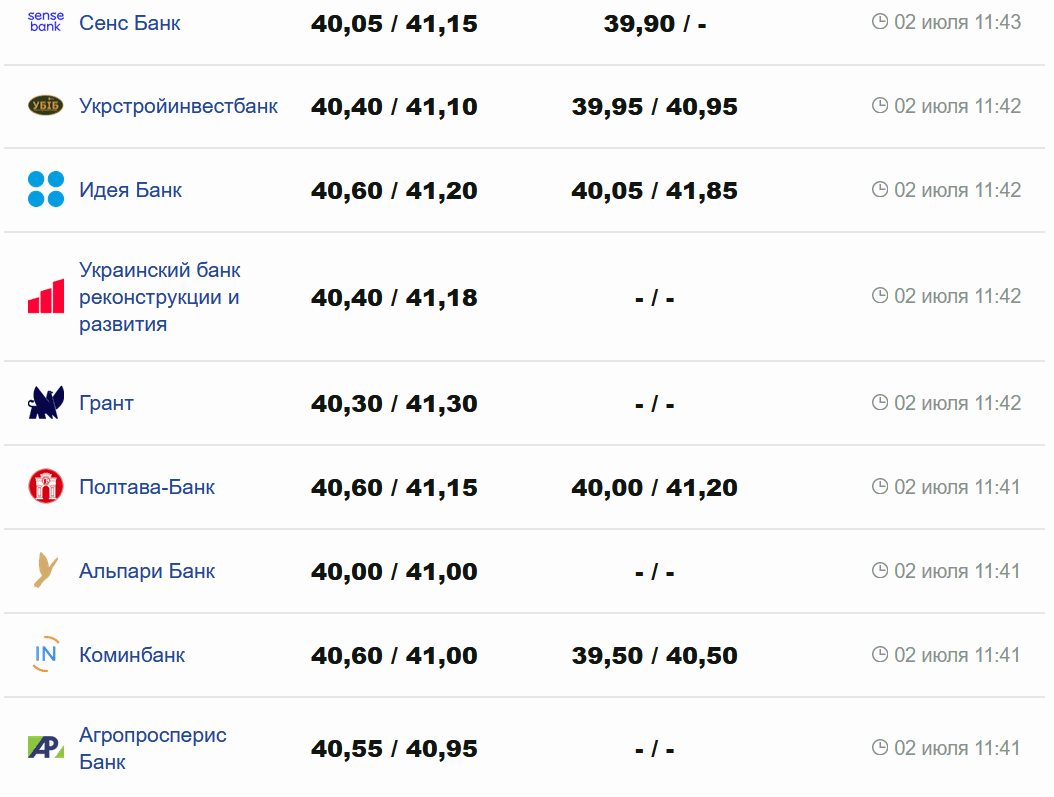Open the Полтава-Банк link
1054x797 pixels.
tap(147, 487)
